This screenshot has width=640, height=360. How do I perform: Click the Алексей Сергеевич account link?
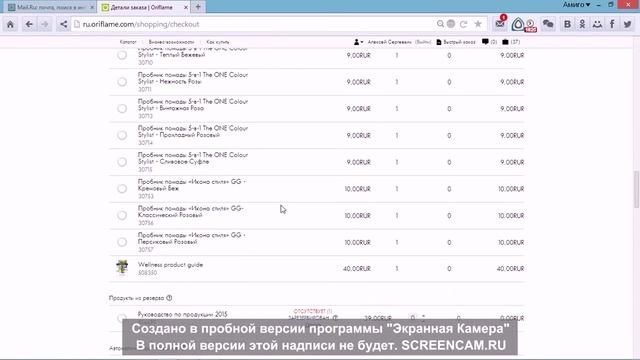click(389, 42)
